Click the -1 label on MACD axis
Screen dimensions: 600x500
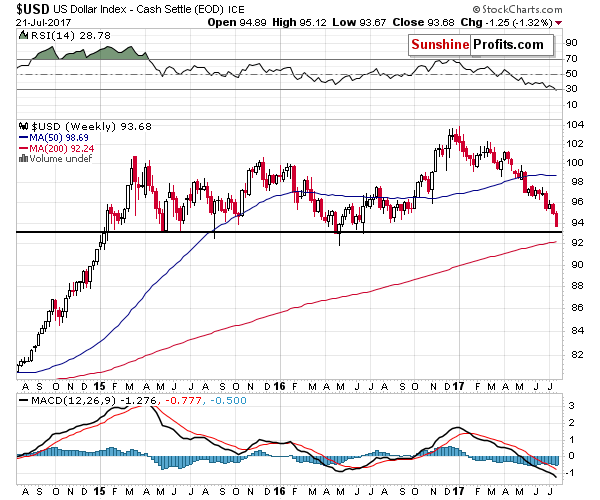pos(570,473)
